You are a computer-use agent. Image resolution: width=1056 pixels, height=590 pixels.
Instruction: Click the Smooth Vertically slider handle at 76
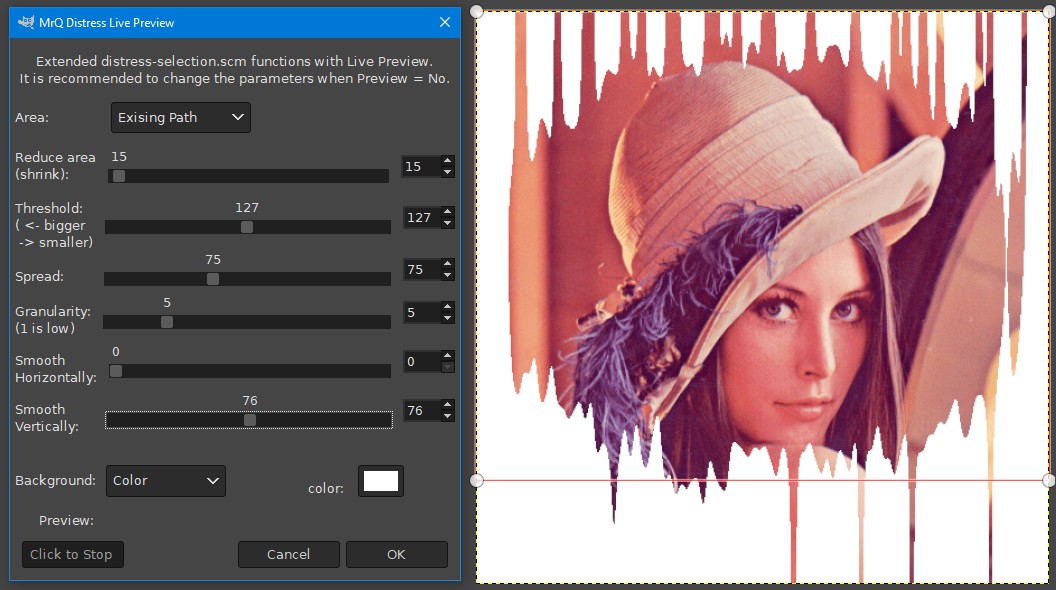(x=250, y=420)
